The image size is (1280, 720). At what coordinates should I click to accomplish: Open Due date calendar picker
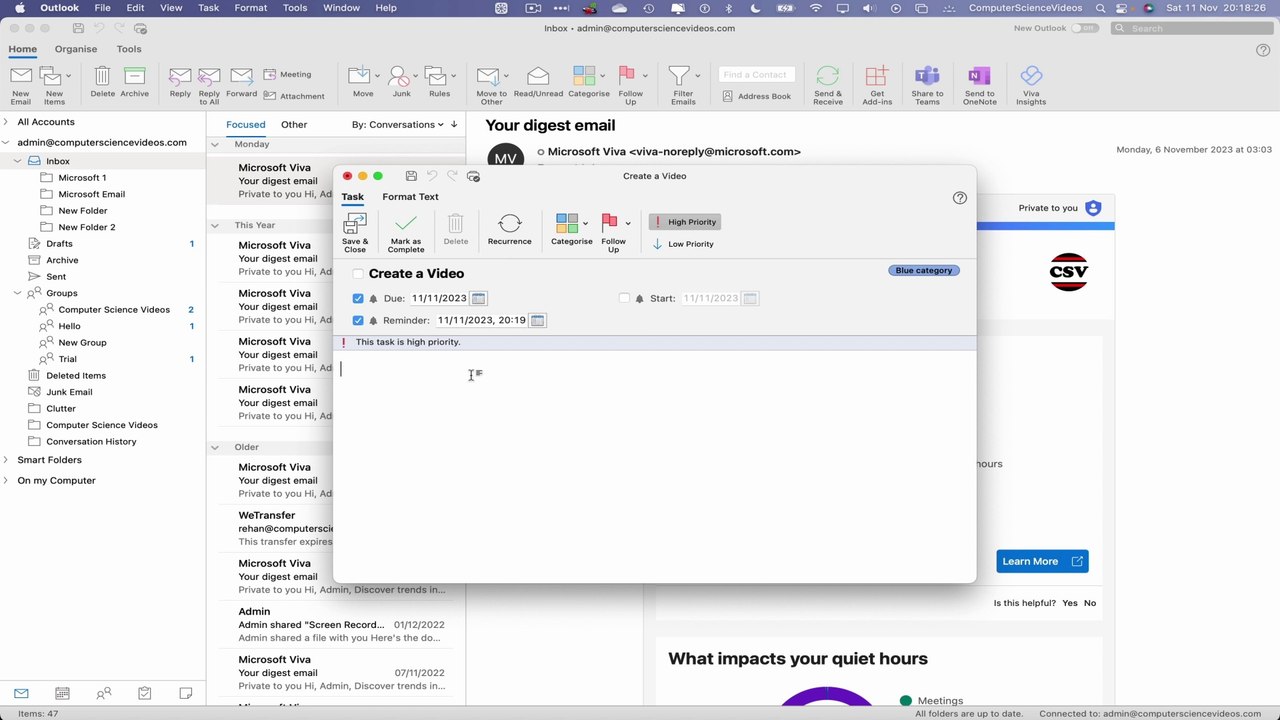(478, 298)
